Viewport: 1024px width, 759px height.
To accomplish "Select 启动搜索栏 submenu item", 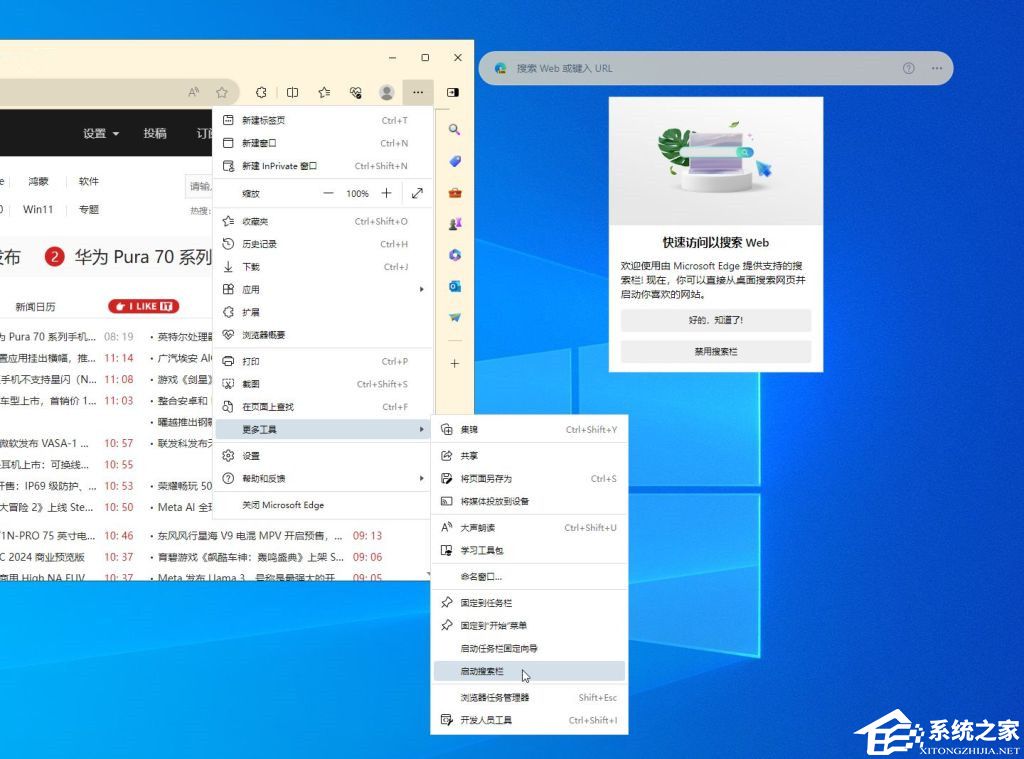I will [x=529, y=671].
